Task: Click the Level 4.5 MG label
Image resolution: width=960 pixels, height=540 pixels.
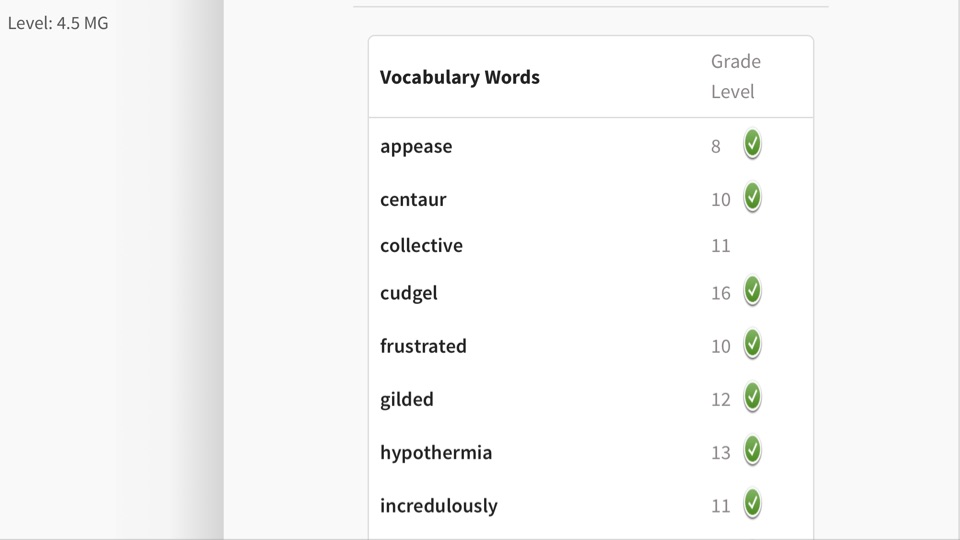Action: click(x=58, y=23)
